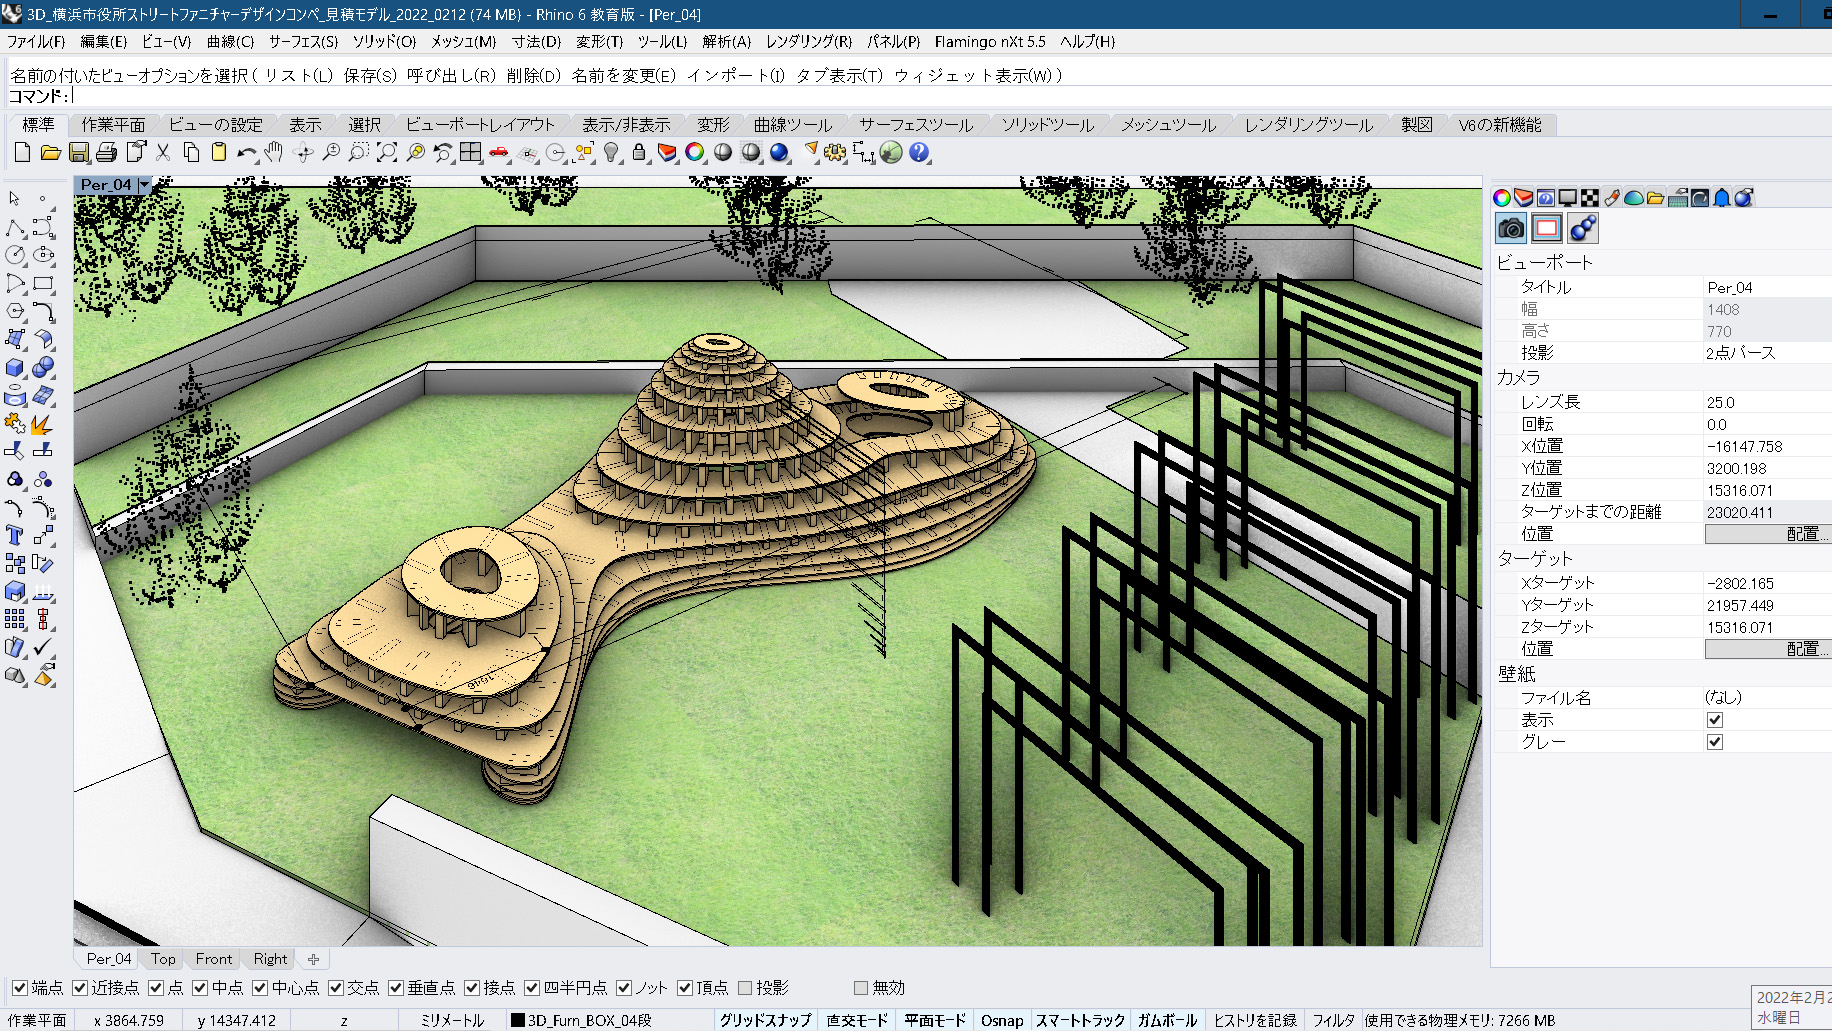
Task: Click the Save file icon in toolbar
Action: coord(78,153)
